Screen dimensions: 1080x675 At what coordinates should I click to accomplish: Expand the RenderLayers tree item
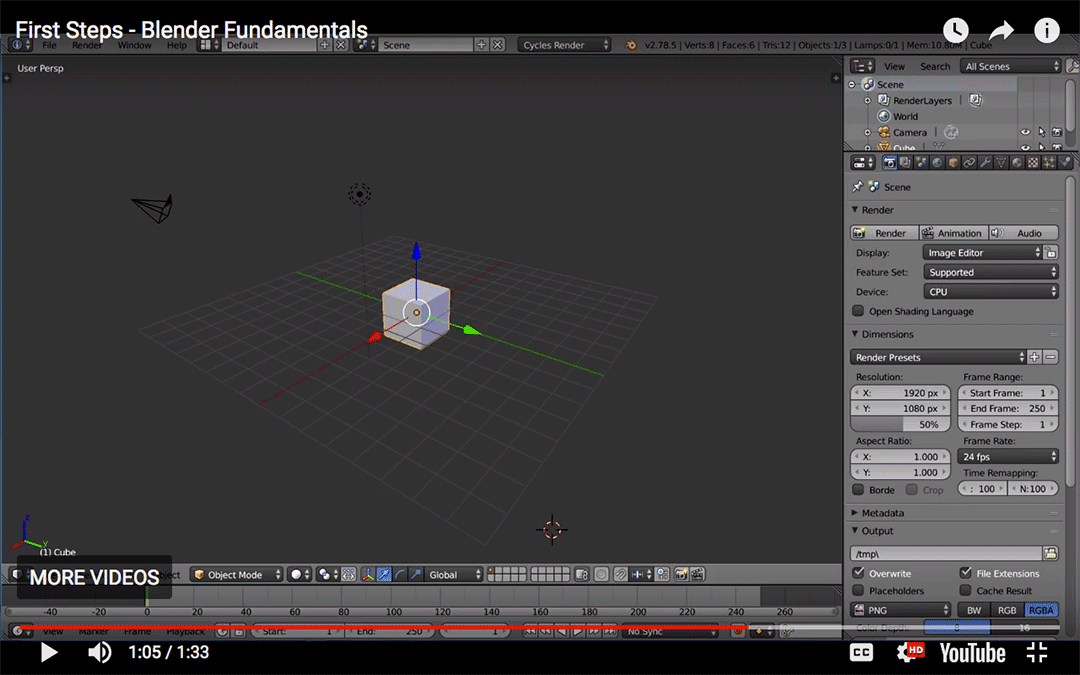pyautogui.click(x=868, y=101)
